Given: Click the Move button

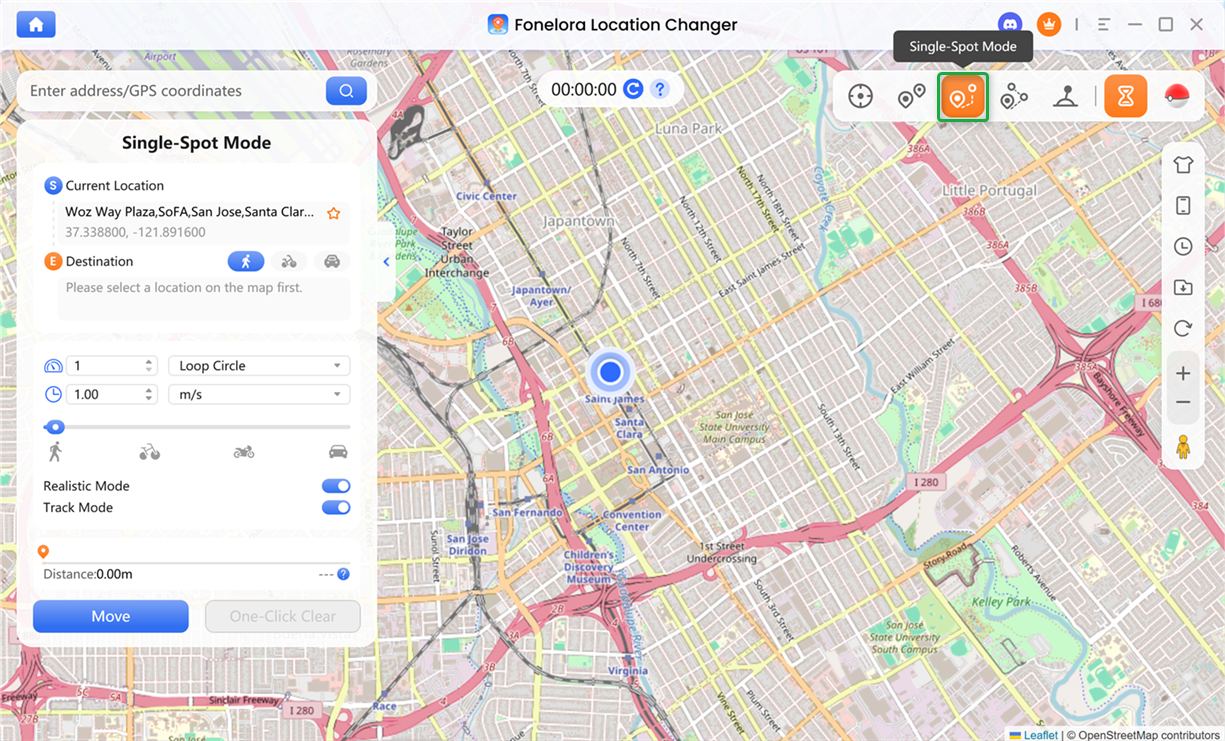Looking at the screenshot, I should click(x=111, y=617).
